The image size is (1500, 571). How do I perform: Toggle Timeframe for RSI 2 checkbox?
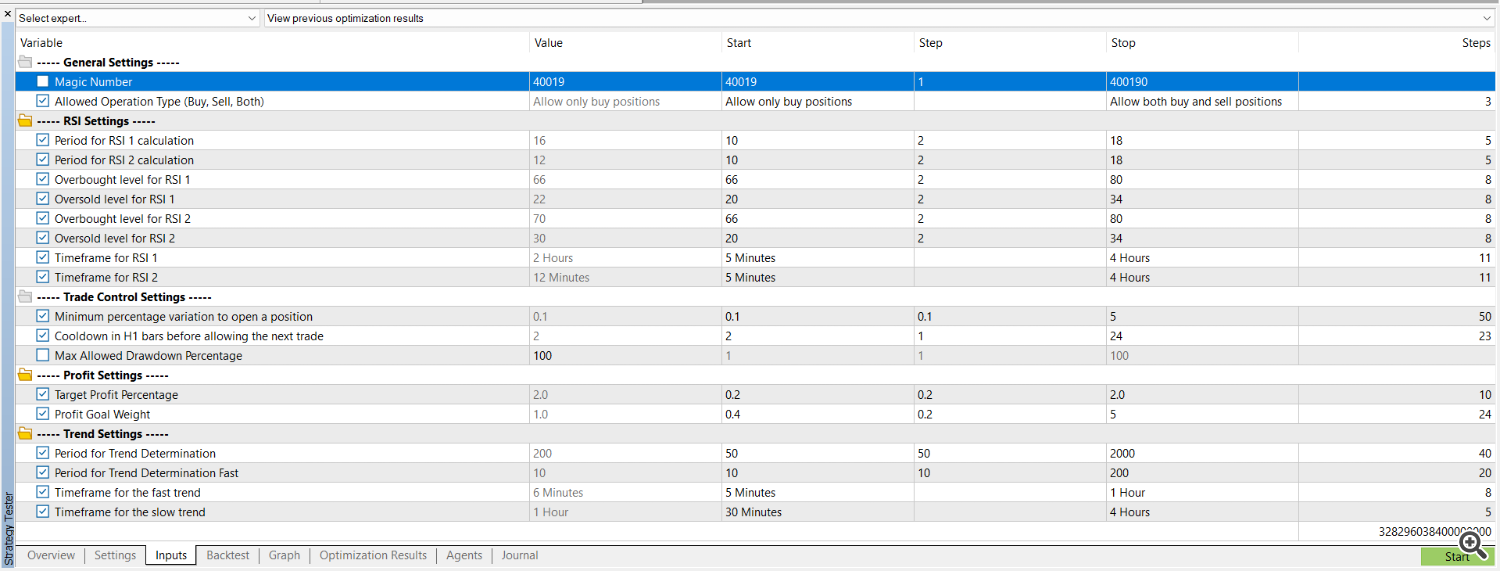pyautogui.click(x=42, y=277)
